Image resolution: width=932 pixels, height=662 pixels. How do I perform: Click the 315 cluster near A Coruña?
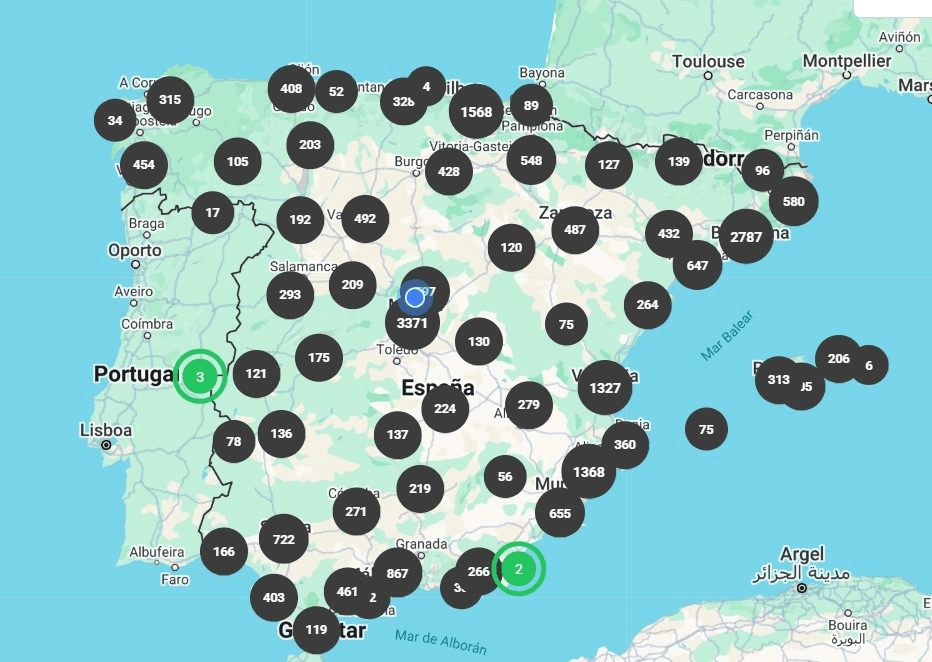[x=170, y=99]
